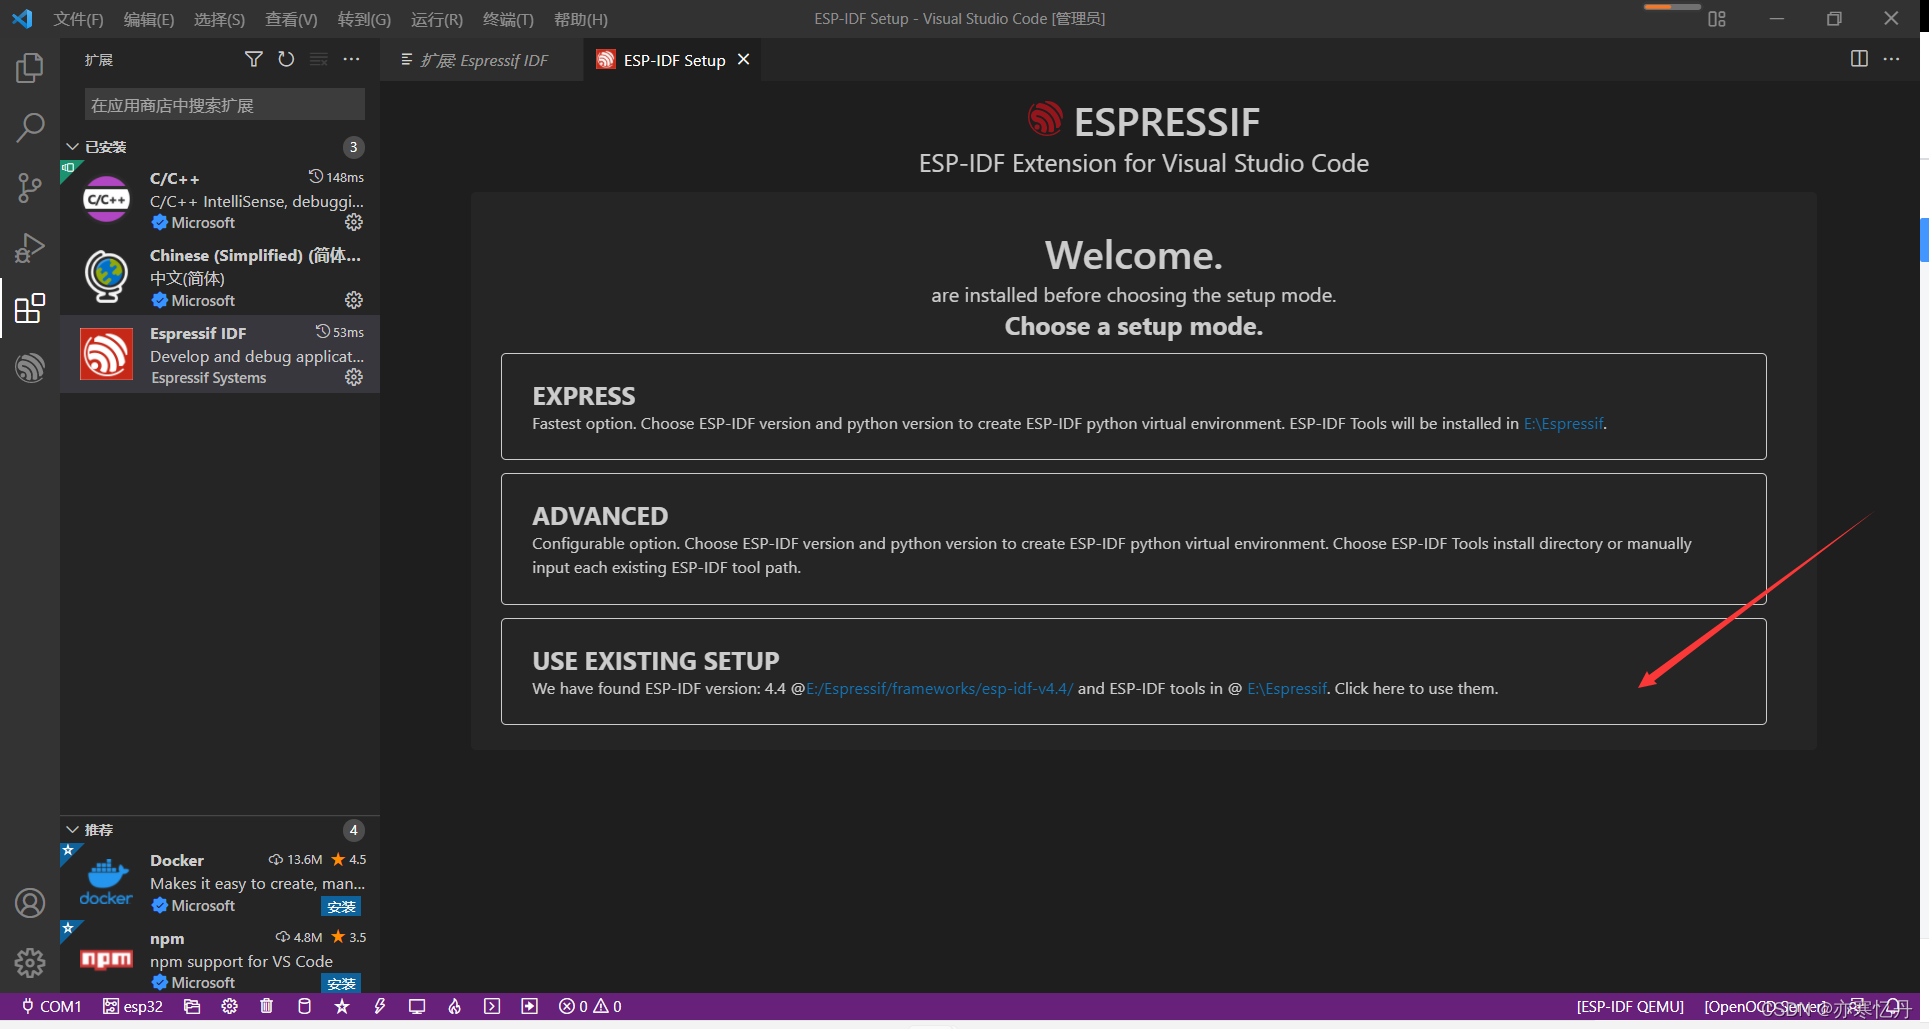Viewport: 1929px width, 1029px height.
Task: Collapse the recommended extensions section
Action: [73, 830]
